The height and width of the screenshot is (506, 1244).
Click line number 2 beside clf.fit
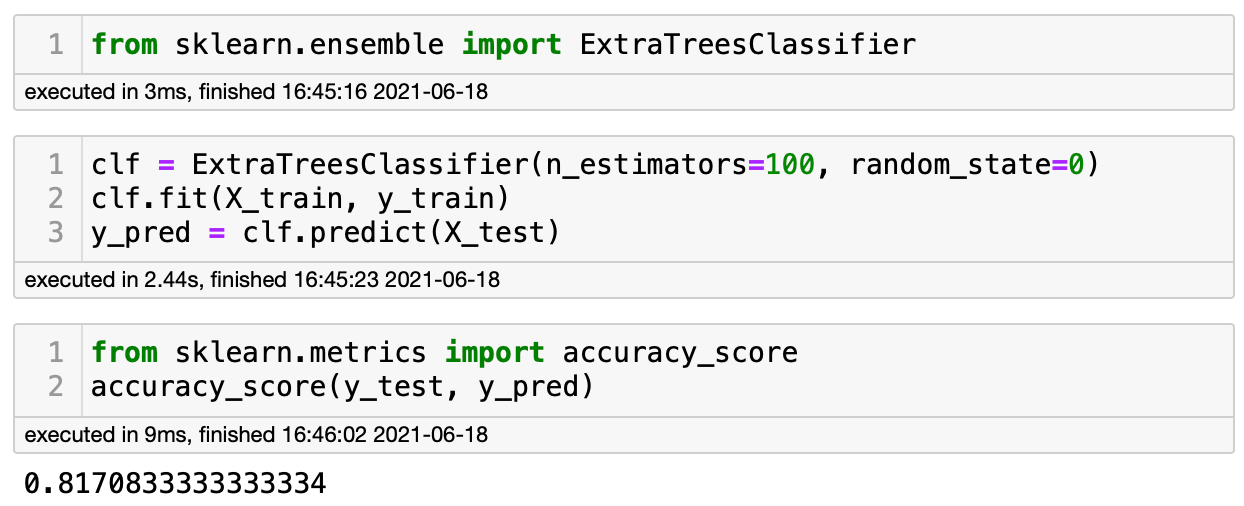pyautogui.click(x=55, y=198)
